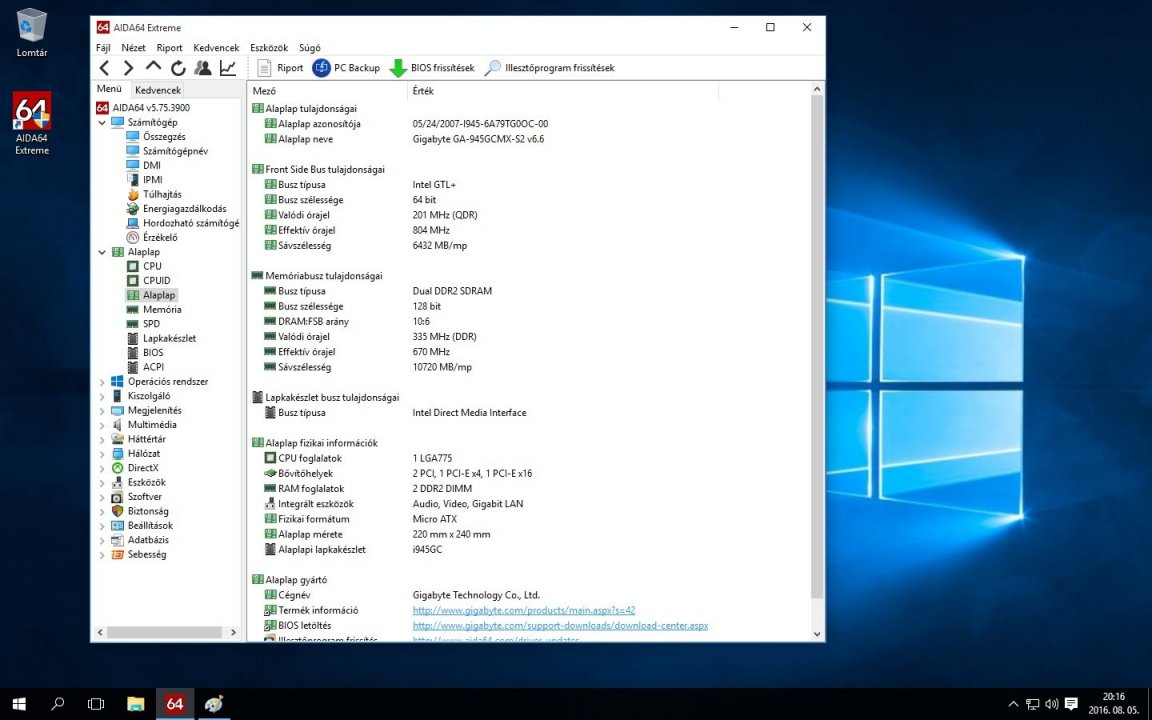1152x720 pixels.
Task: Collapse the Számítógép tree node
Action: (102, 123)
